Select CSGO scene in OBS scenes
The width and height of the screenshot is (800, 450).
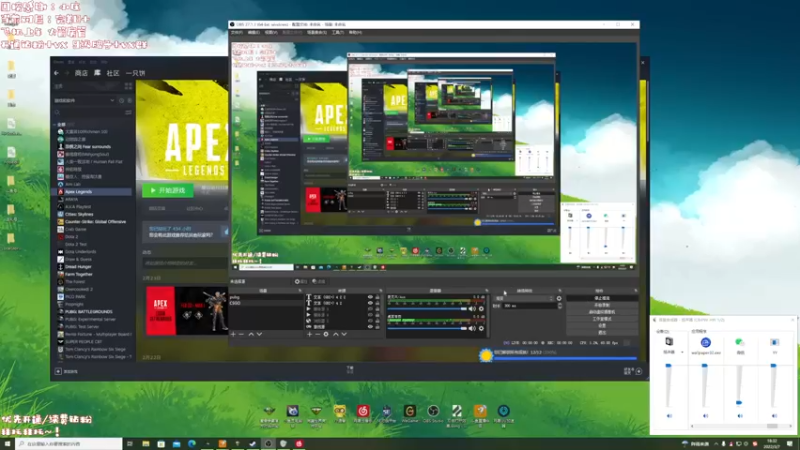click(x=266, y=303)
